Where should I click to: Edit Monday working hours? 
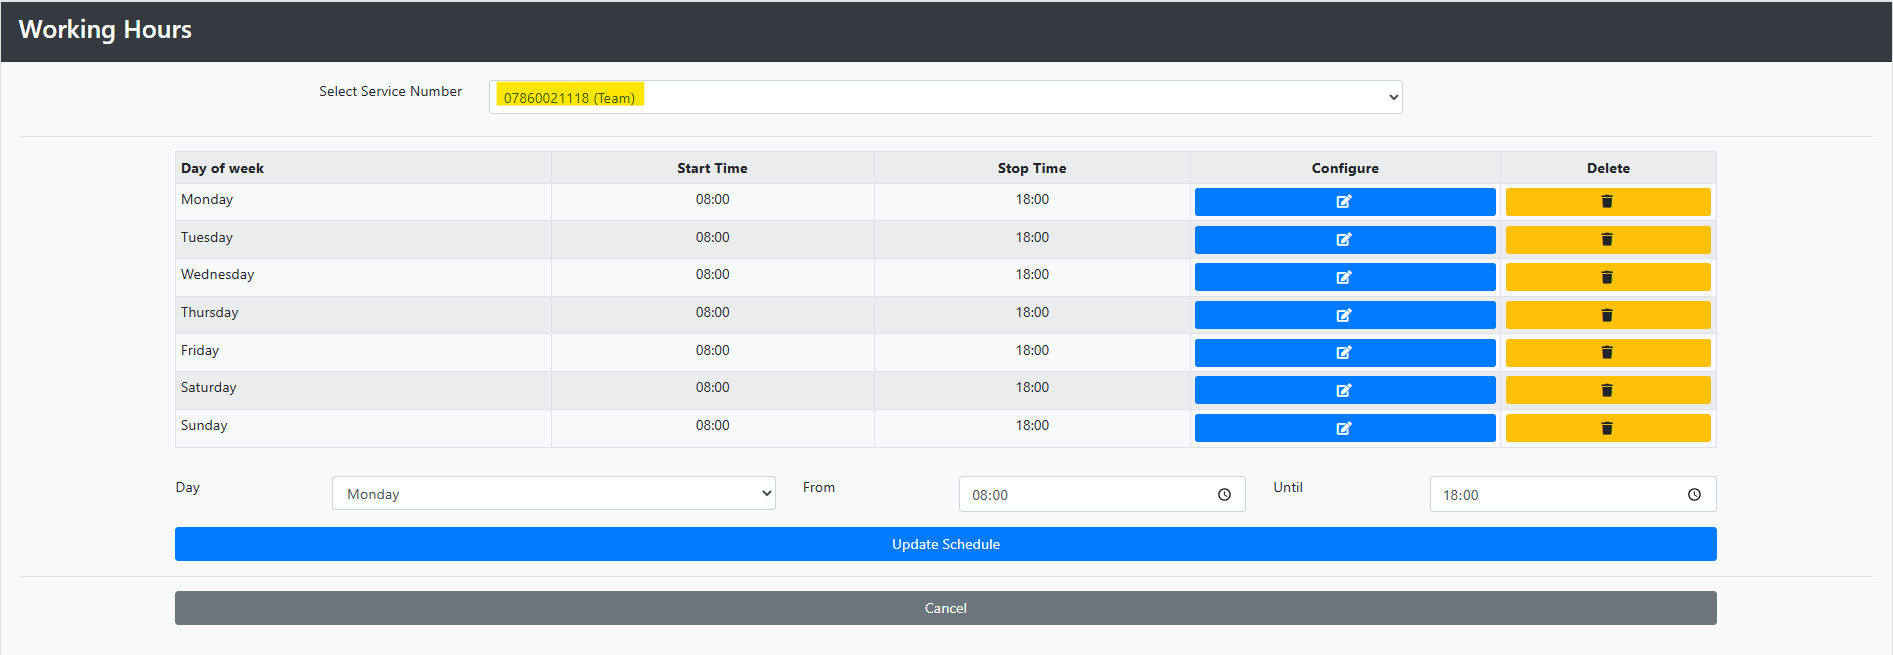coord(1345,202)
